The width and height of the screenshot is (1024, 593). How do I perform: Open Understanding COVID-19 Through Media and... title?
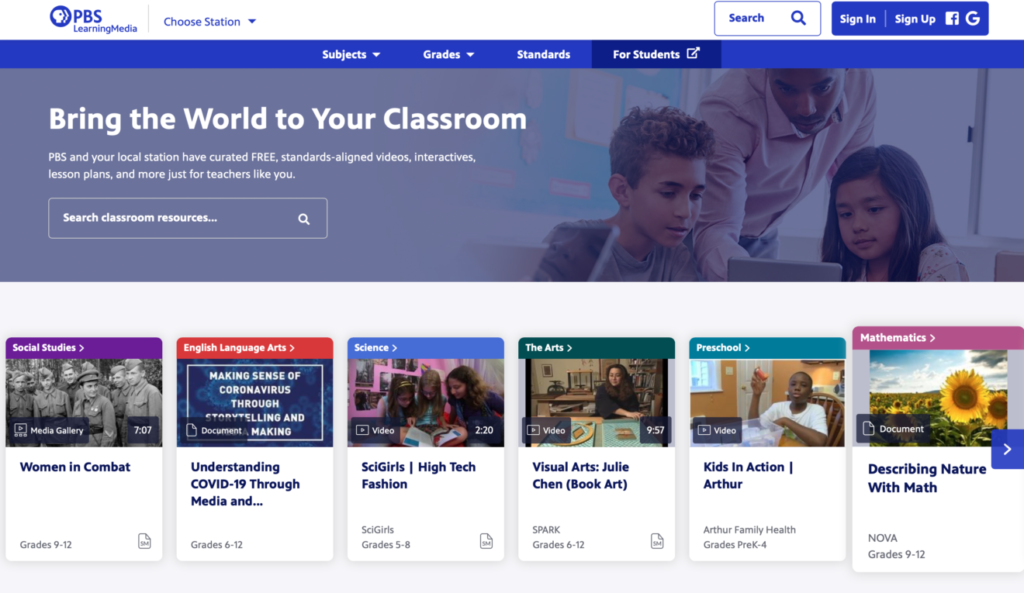pyautogui.click(x=245, y=484)
